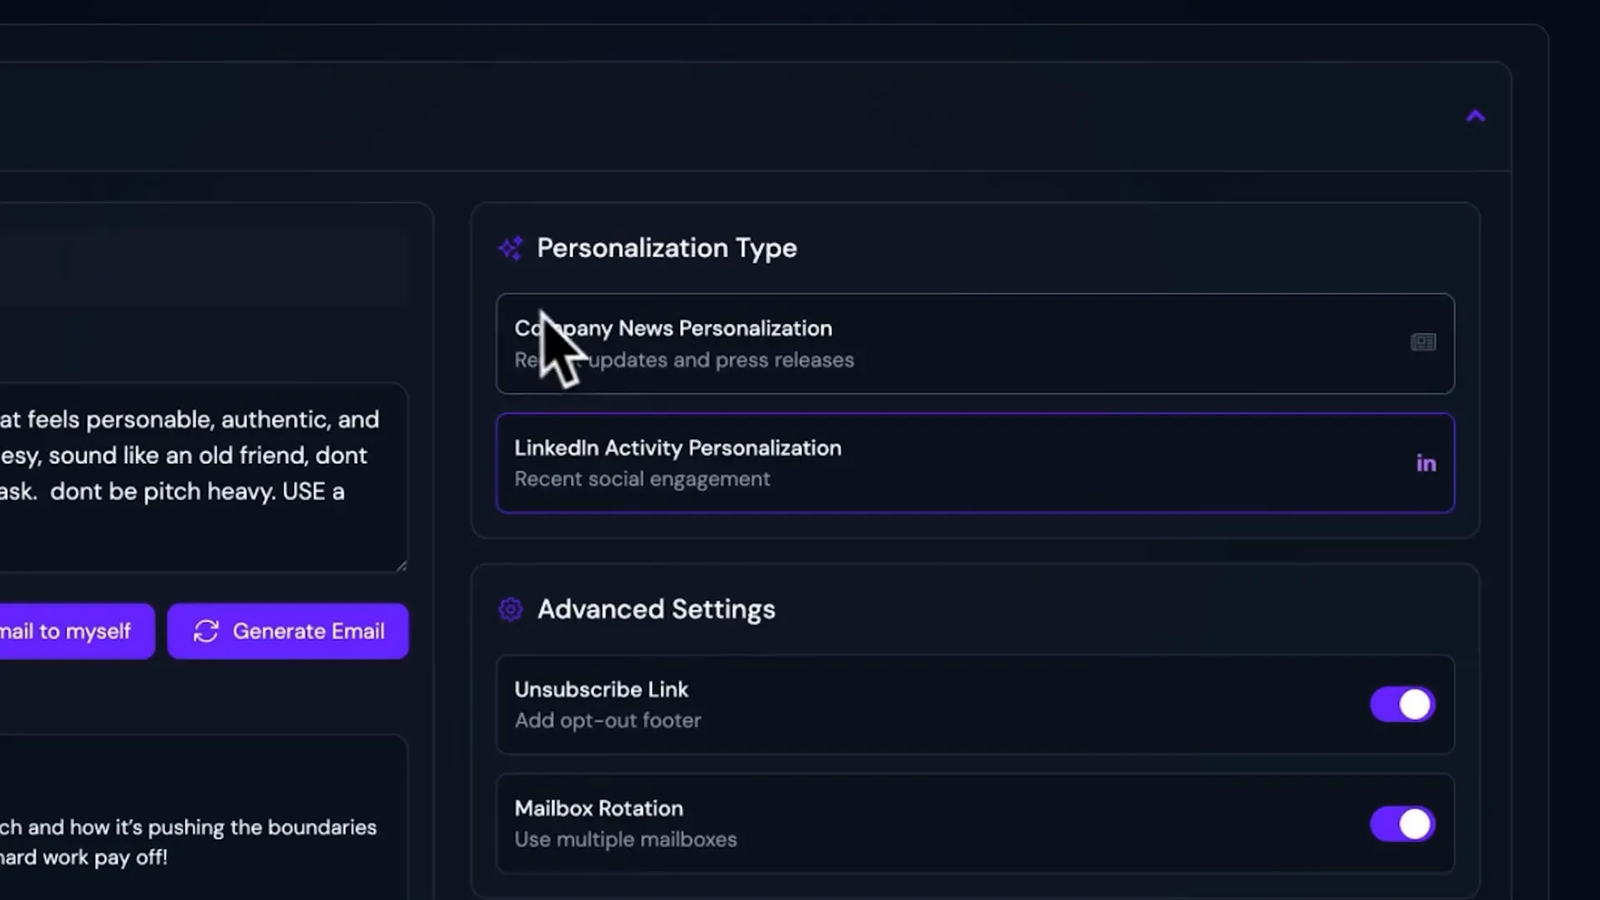Click the newspaper icon on Company News card

coord(1422,343)
